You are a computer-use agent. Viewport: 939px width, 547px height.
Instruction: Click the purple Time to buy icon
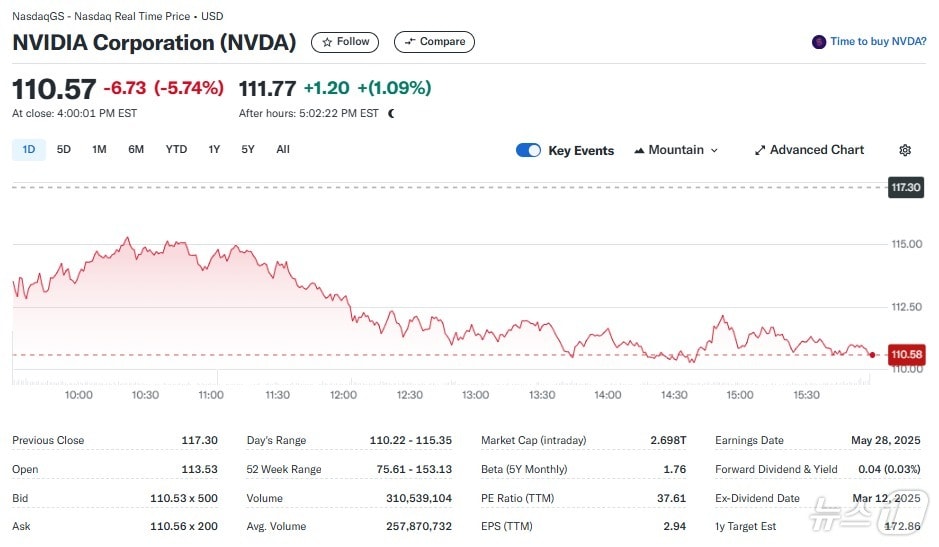click(819, 42)
